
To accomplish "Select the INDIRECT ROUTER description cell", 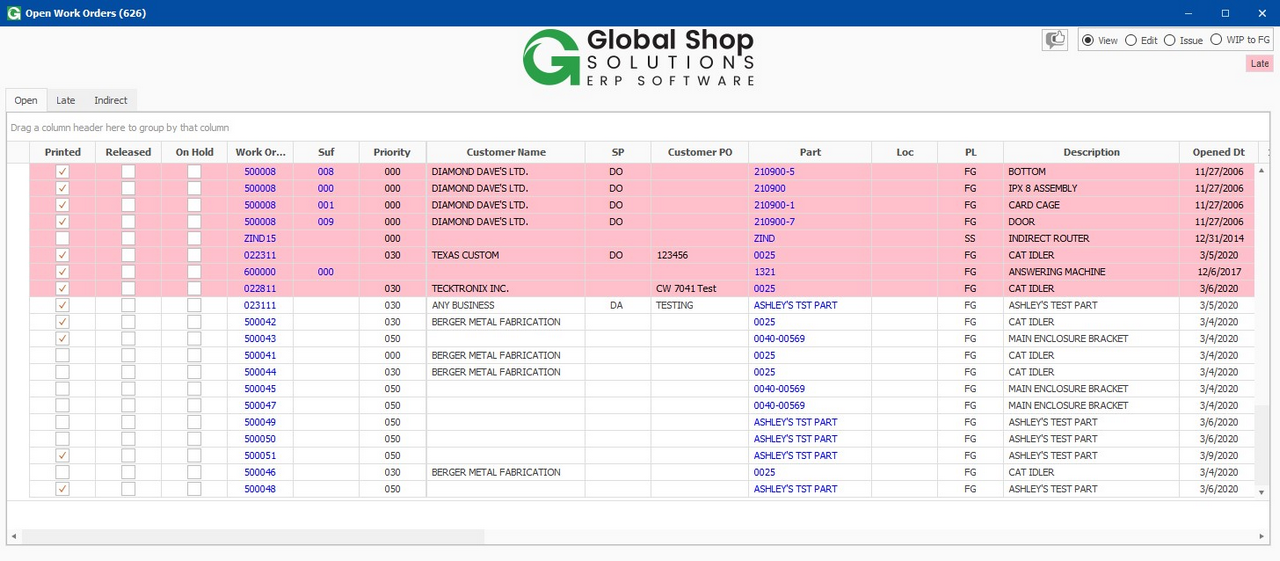I will tap(1091, 238).
